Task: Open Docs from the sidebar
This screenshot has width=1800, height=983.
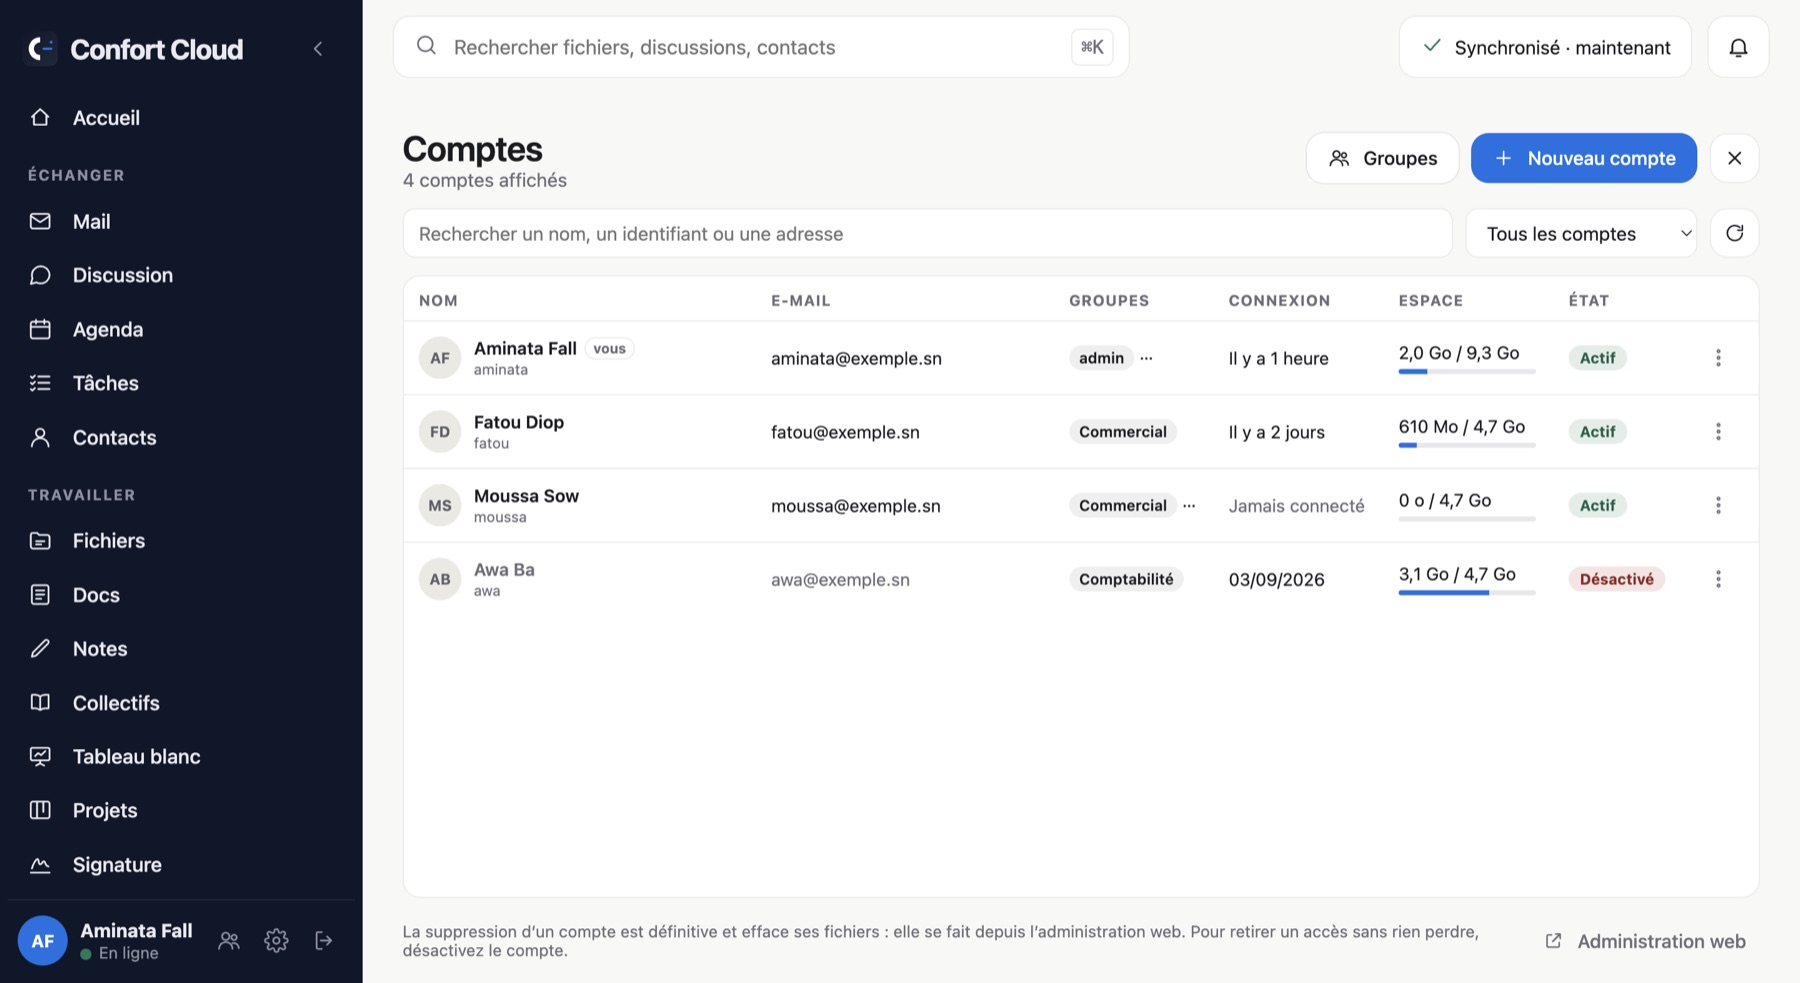Action: click(x=181, y=595)
